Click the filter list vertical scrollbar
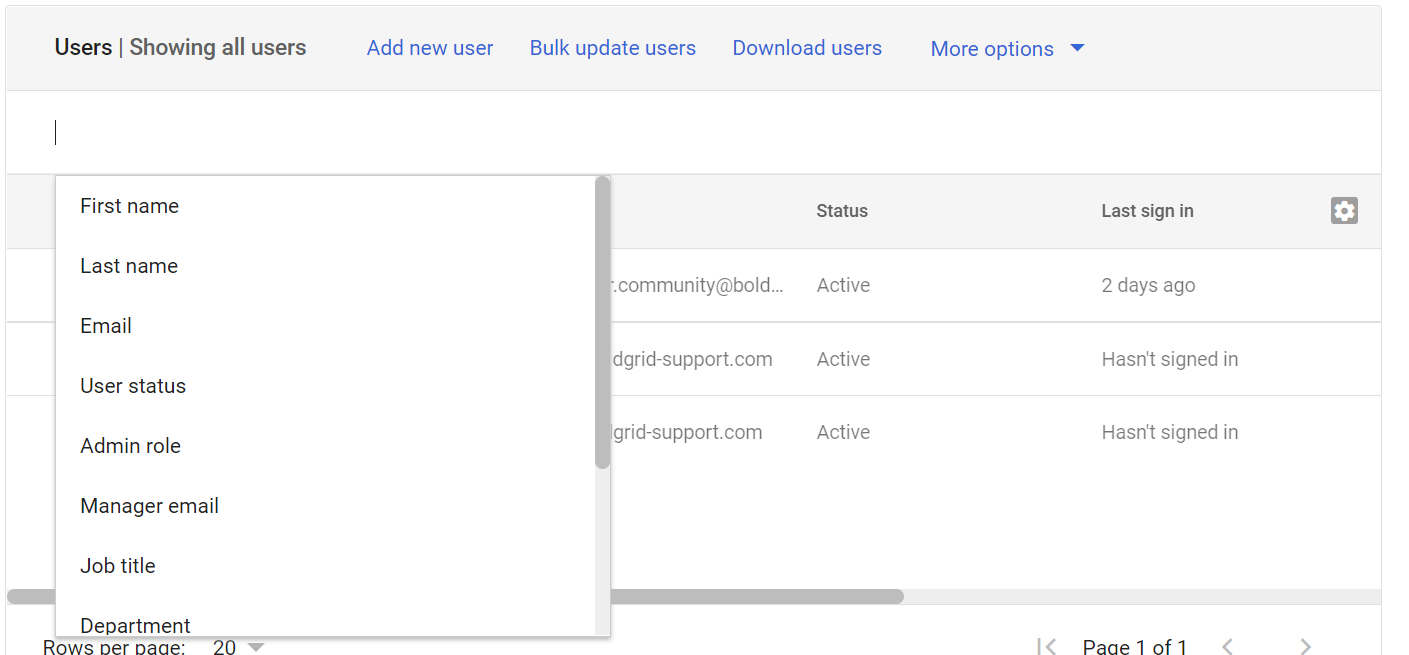The height and width of the screenshot is (655, 1409). click(x=602, y=322)
